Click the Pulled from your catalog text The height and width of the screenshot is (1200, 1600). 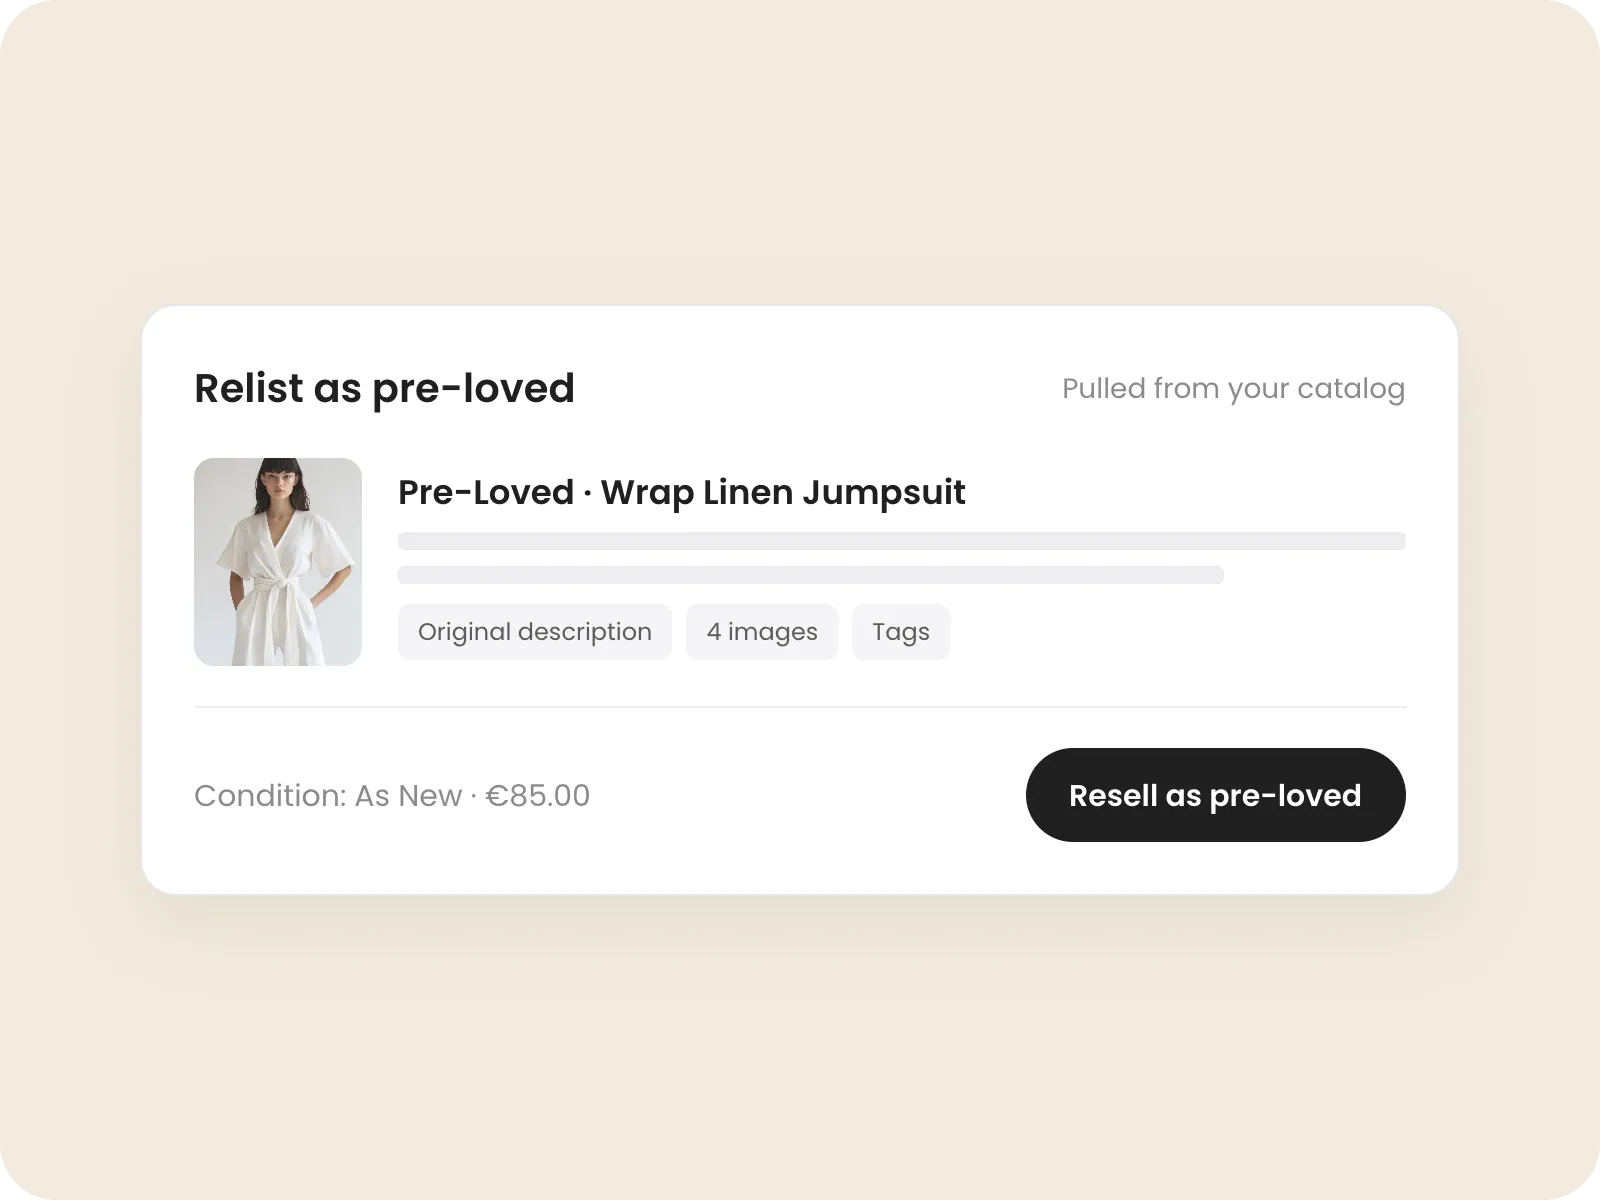(x=1233, y=388)
